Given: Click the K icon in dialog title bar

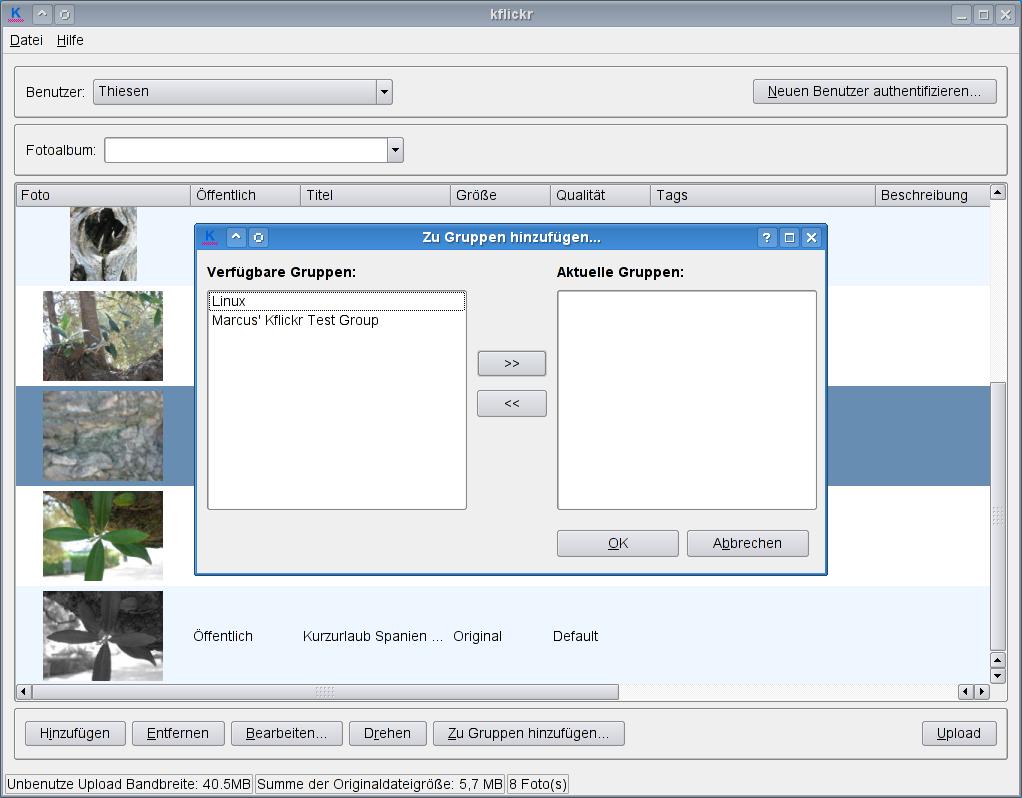Looking at the screenshot, I should coord(210,237).
